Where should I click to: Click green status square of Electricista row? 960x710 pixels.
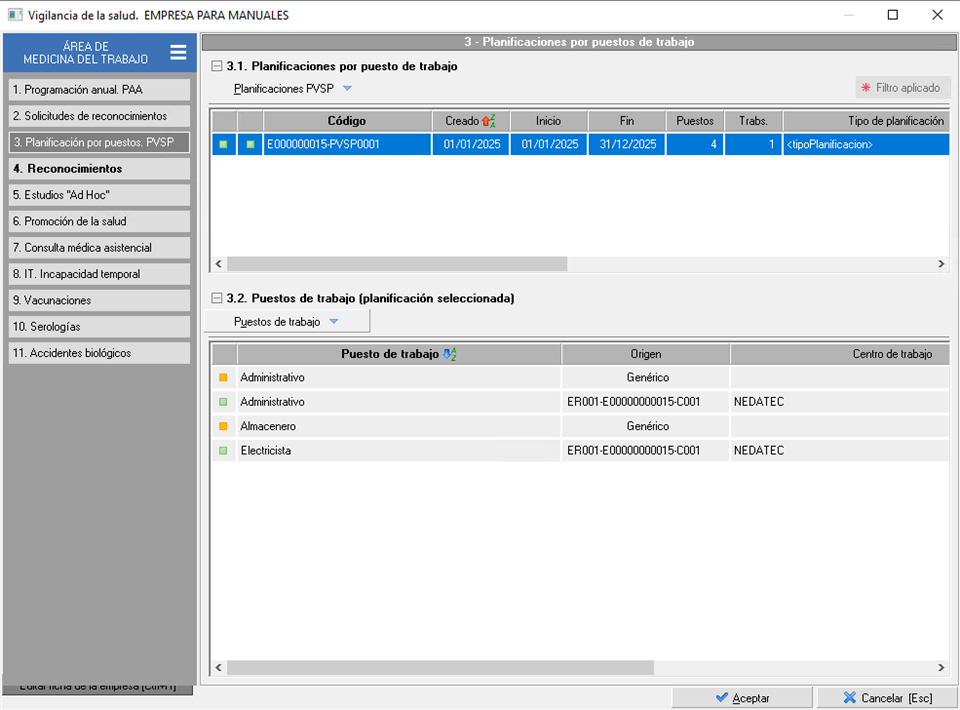tap(223, 451)
